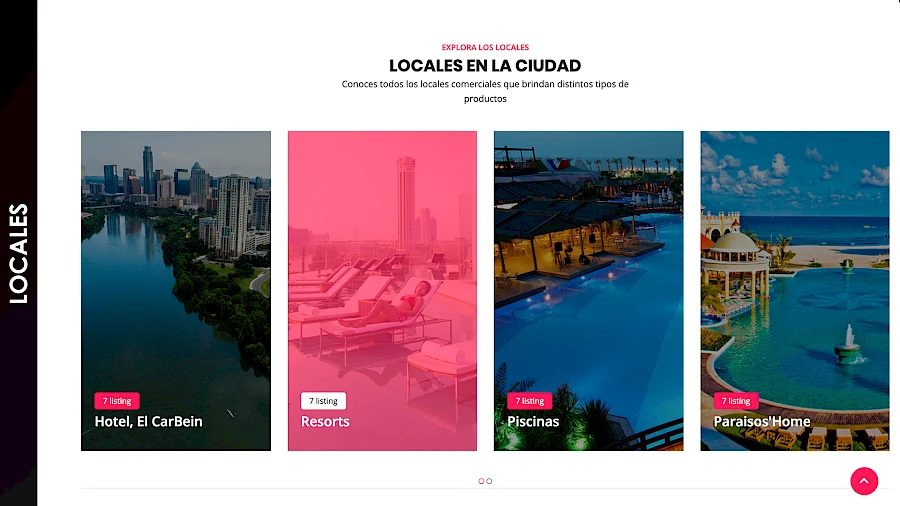Select the first carousel pagination dot
The height and width of the screenshot is (506, 900).
pos(481,481)
